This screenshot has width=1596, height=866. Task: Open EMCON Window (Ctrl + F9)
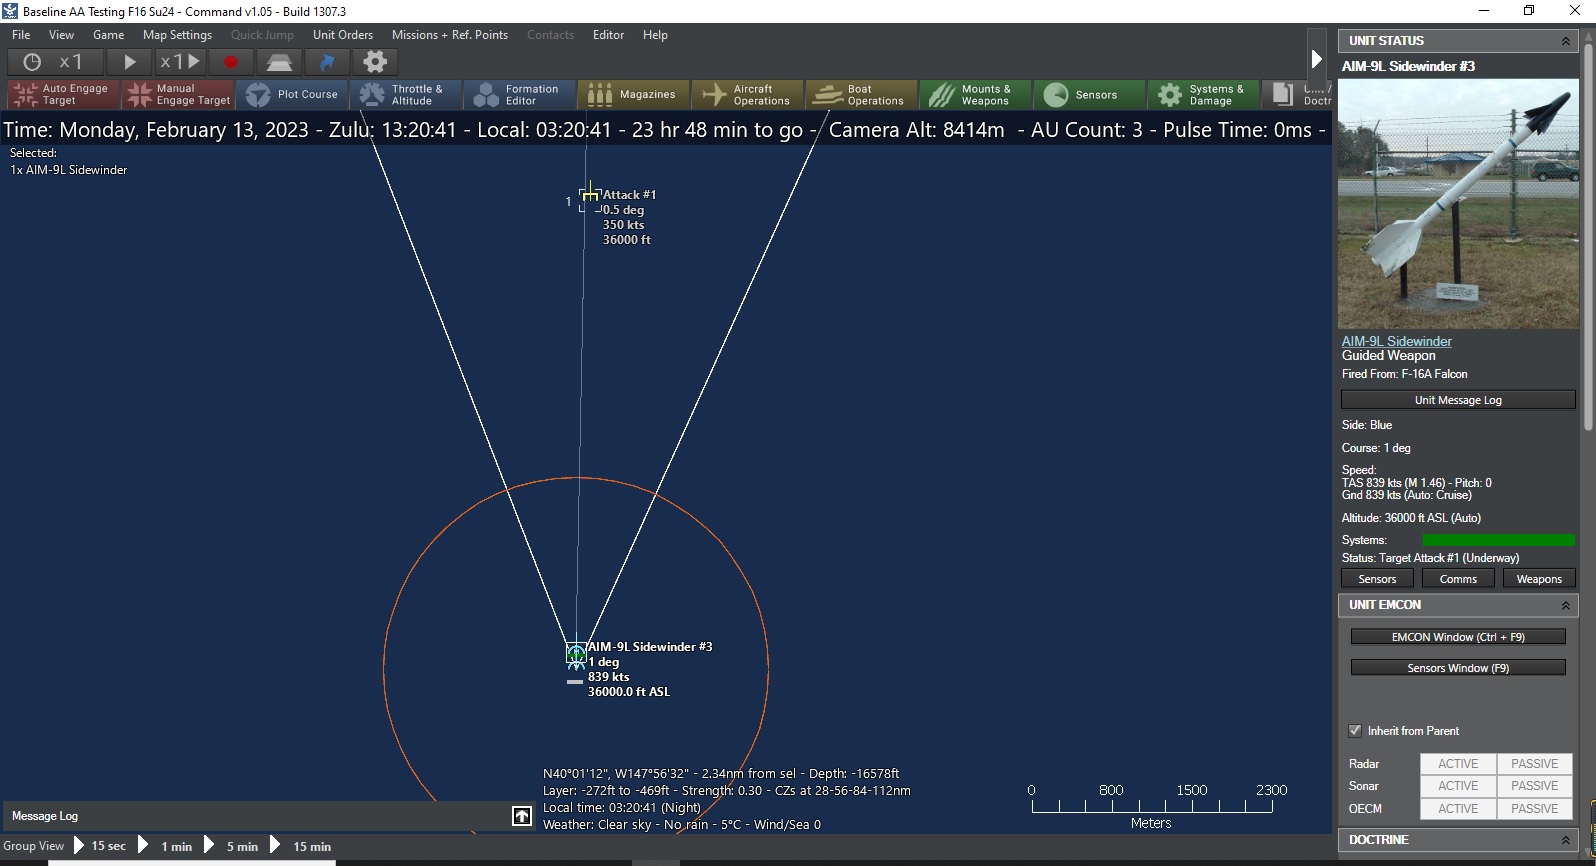tap(1458, 637)
